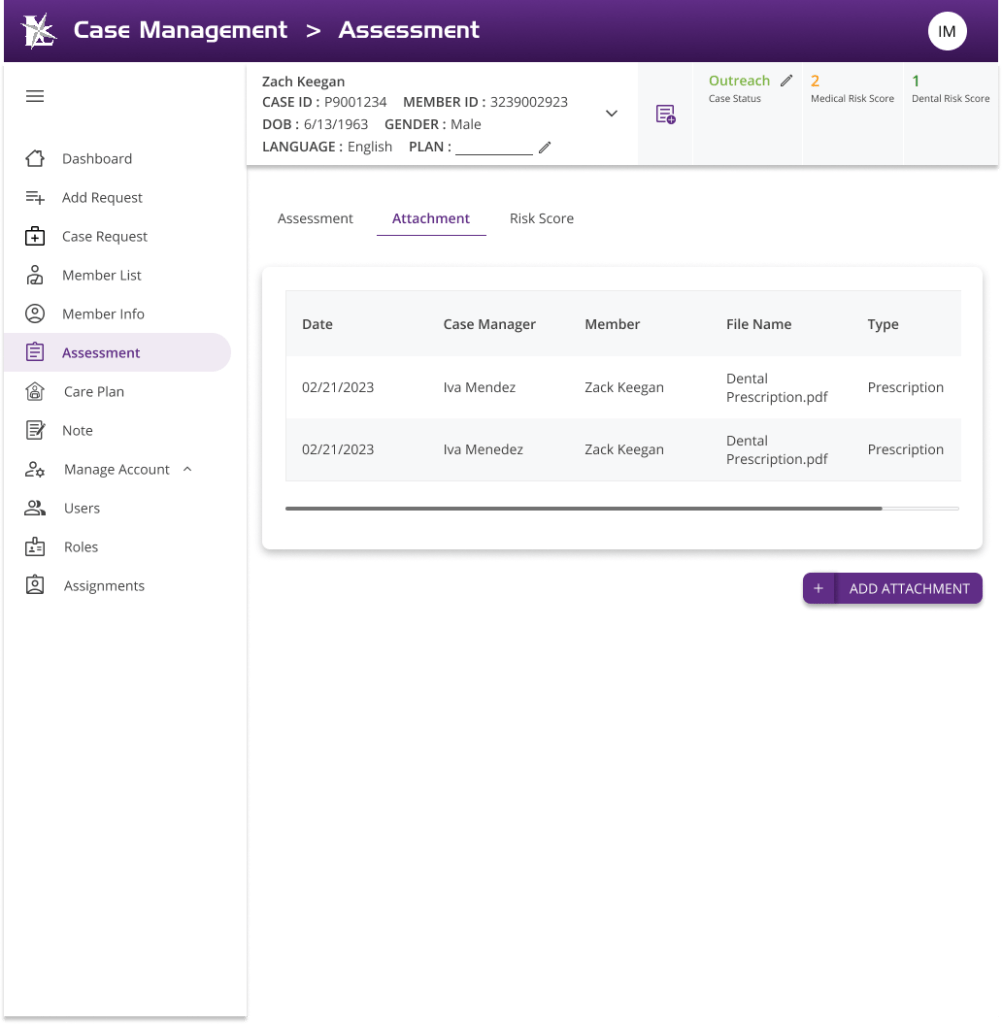1002x1024 pixels.
Task: Click the Dashboard home icon
Action: (x=35, y=159)
